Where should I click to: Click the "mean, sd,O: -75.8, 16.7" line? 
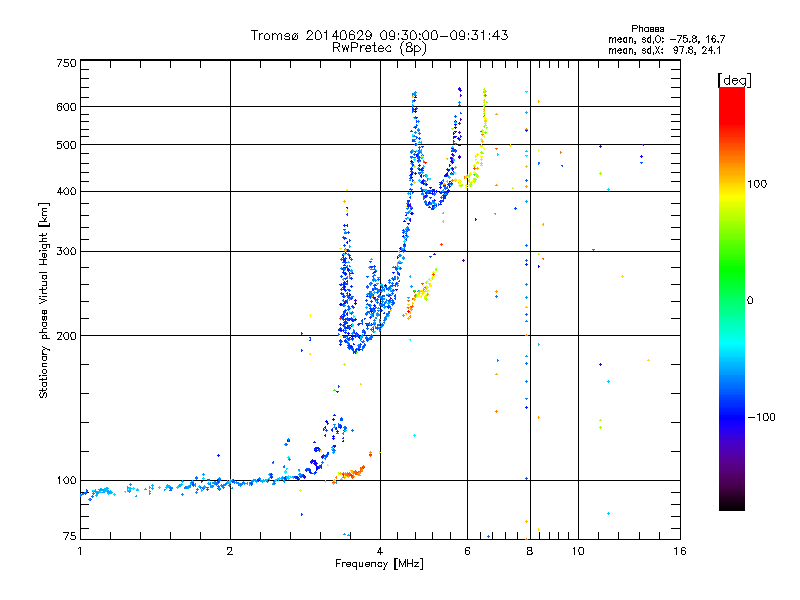(666, 39)
